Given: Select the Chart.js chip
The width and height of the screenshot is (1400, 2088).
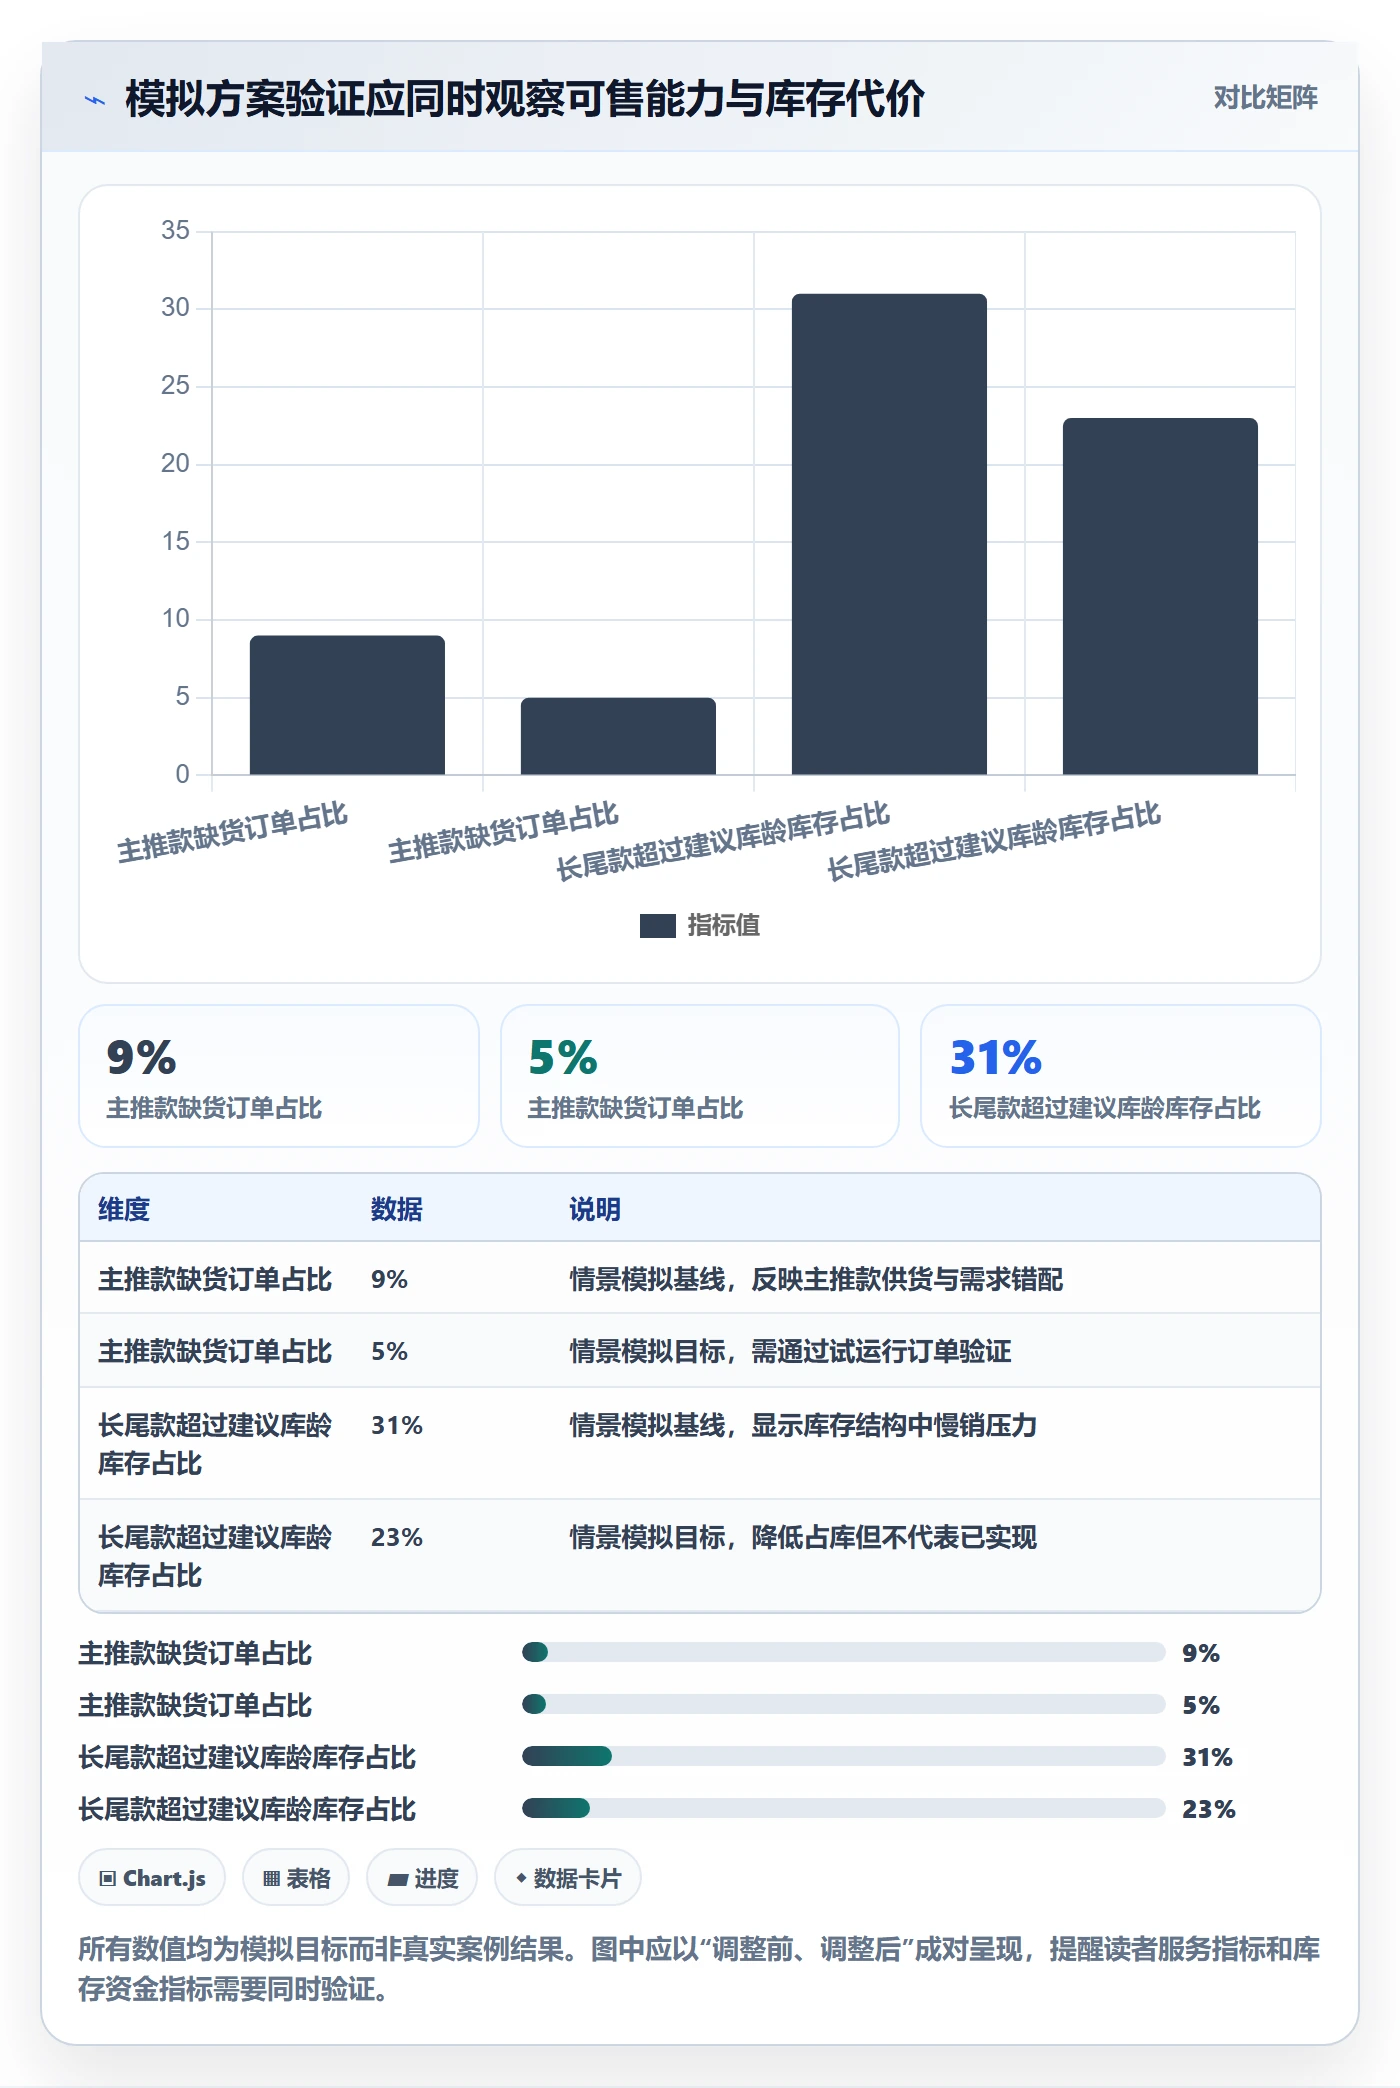Looking at the screenshot, I should (x=152, y=1878).
